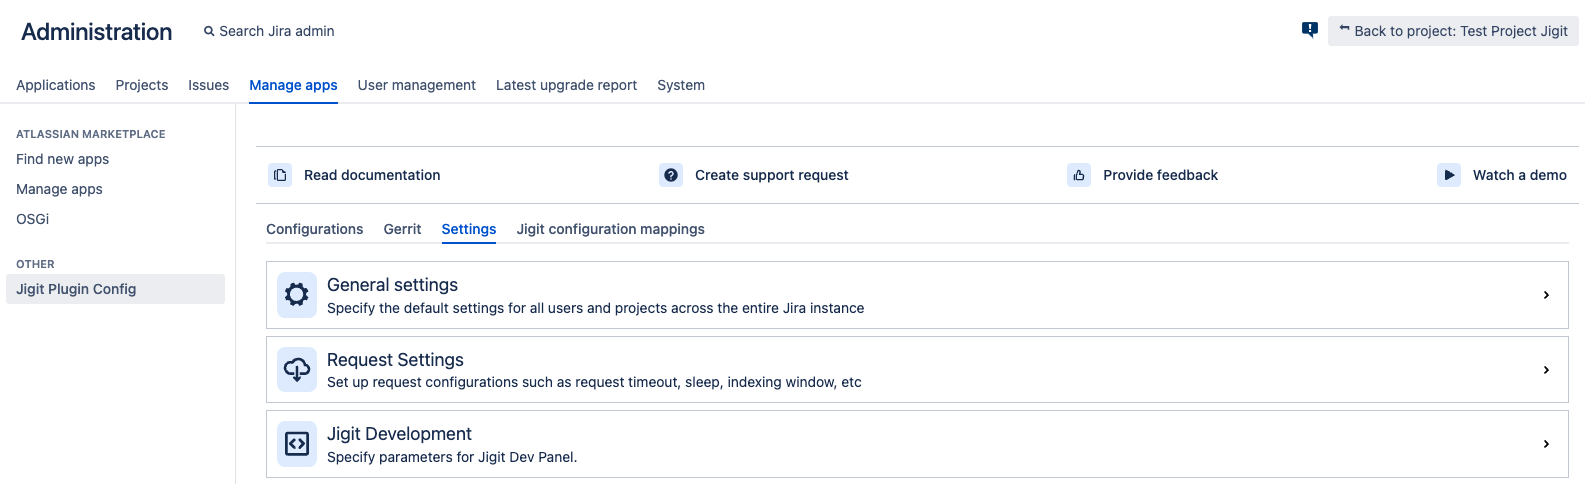Expand General settings using its chevron

pyautogui.click(x=1546, y=295)
